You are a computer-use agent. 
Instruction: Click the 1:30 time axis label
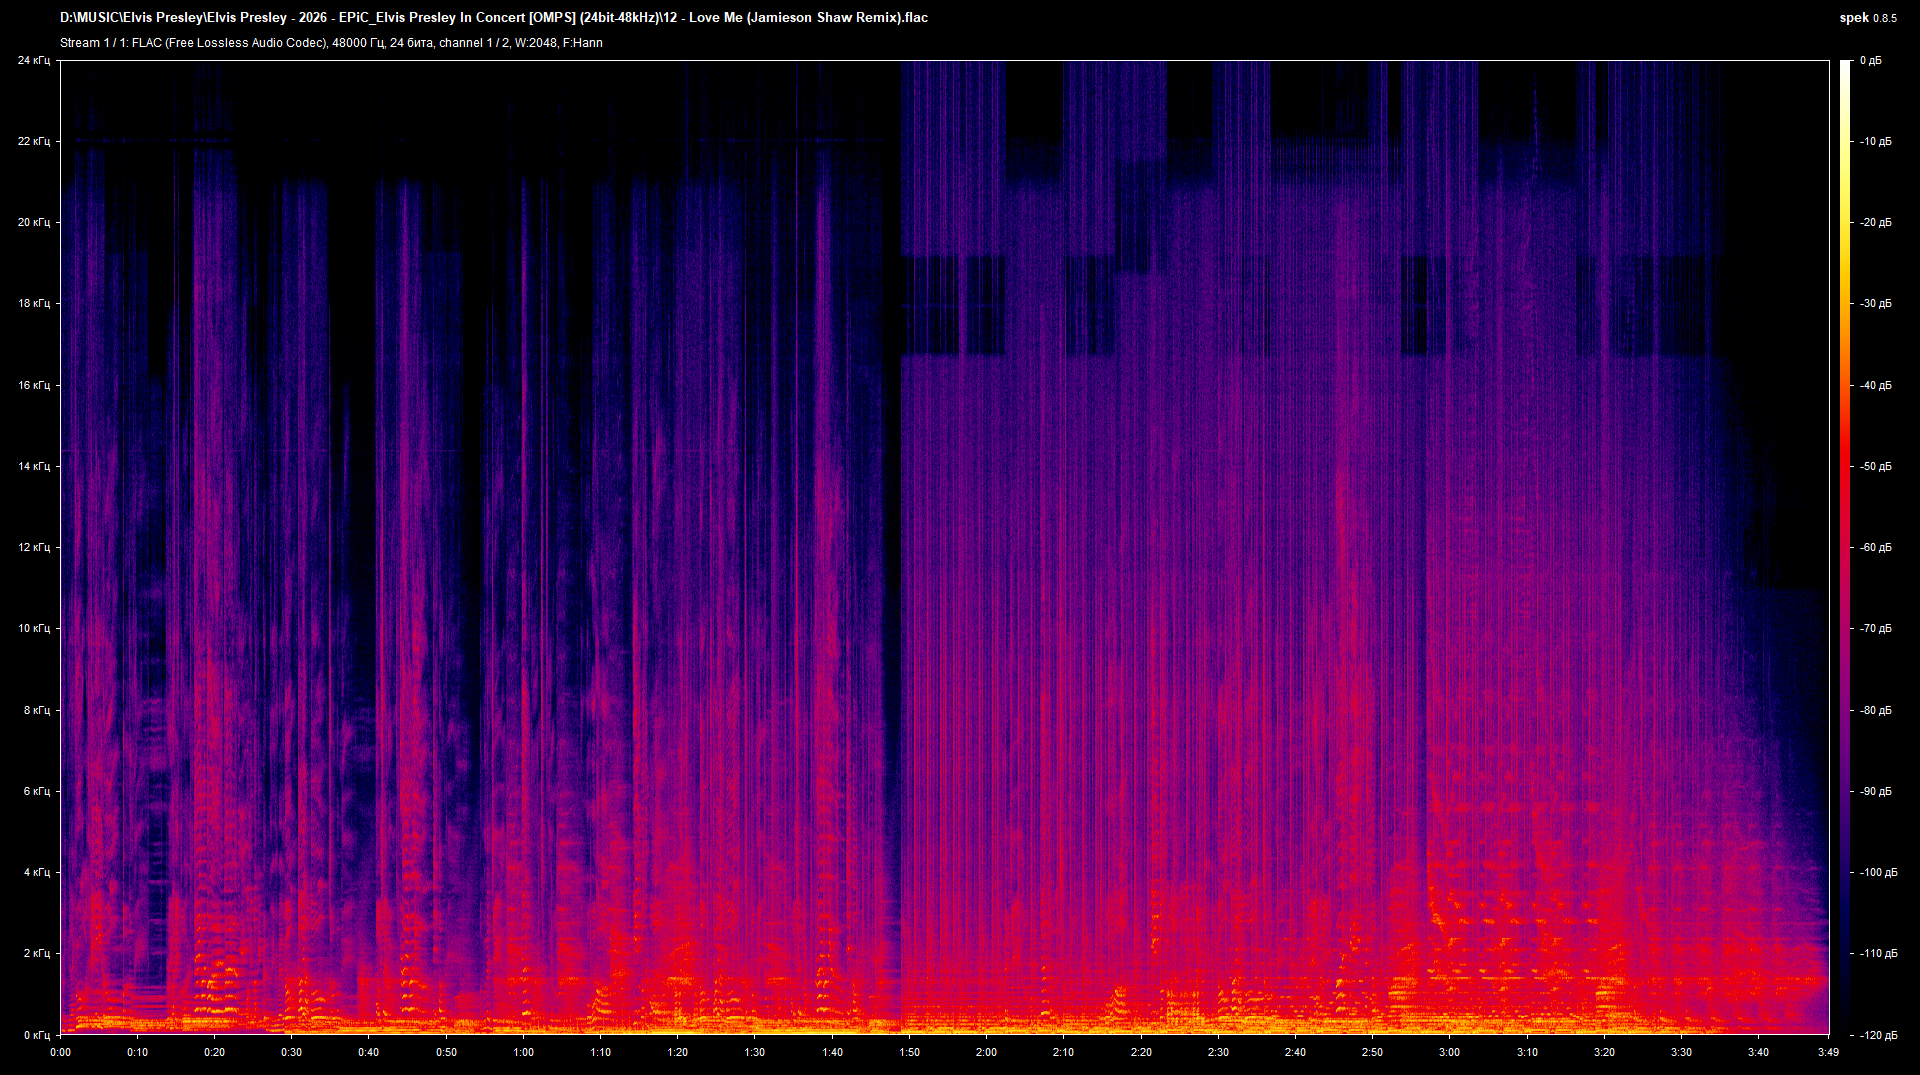(755, 1052)
